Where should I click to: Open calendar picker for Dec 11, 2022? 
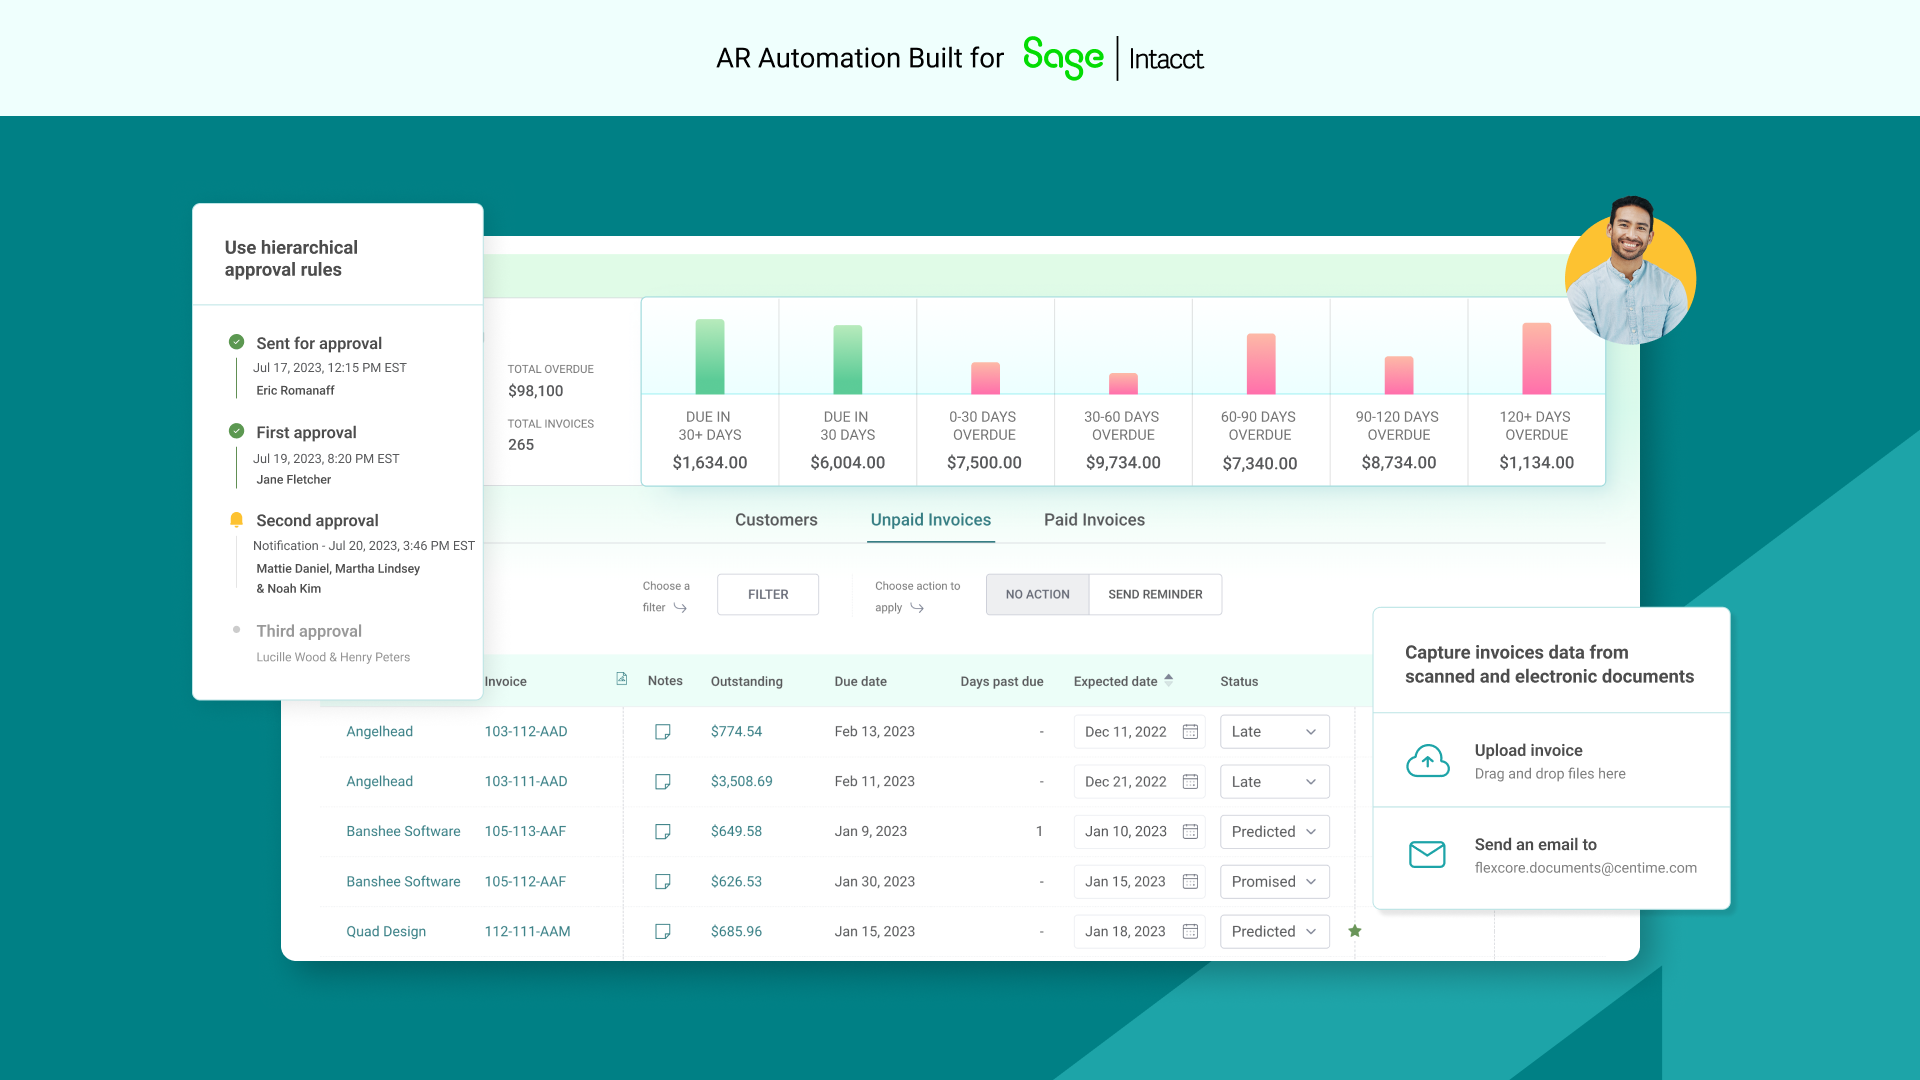[x=1190, y=732]
